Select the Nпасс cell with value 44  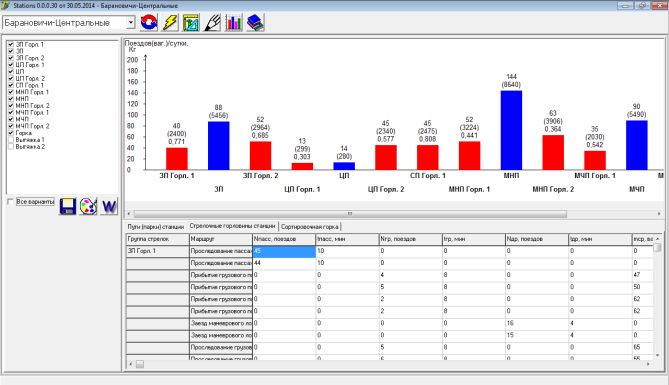284,263
